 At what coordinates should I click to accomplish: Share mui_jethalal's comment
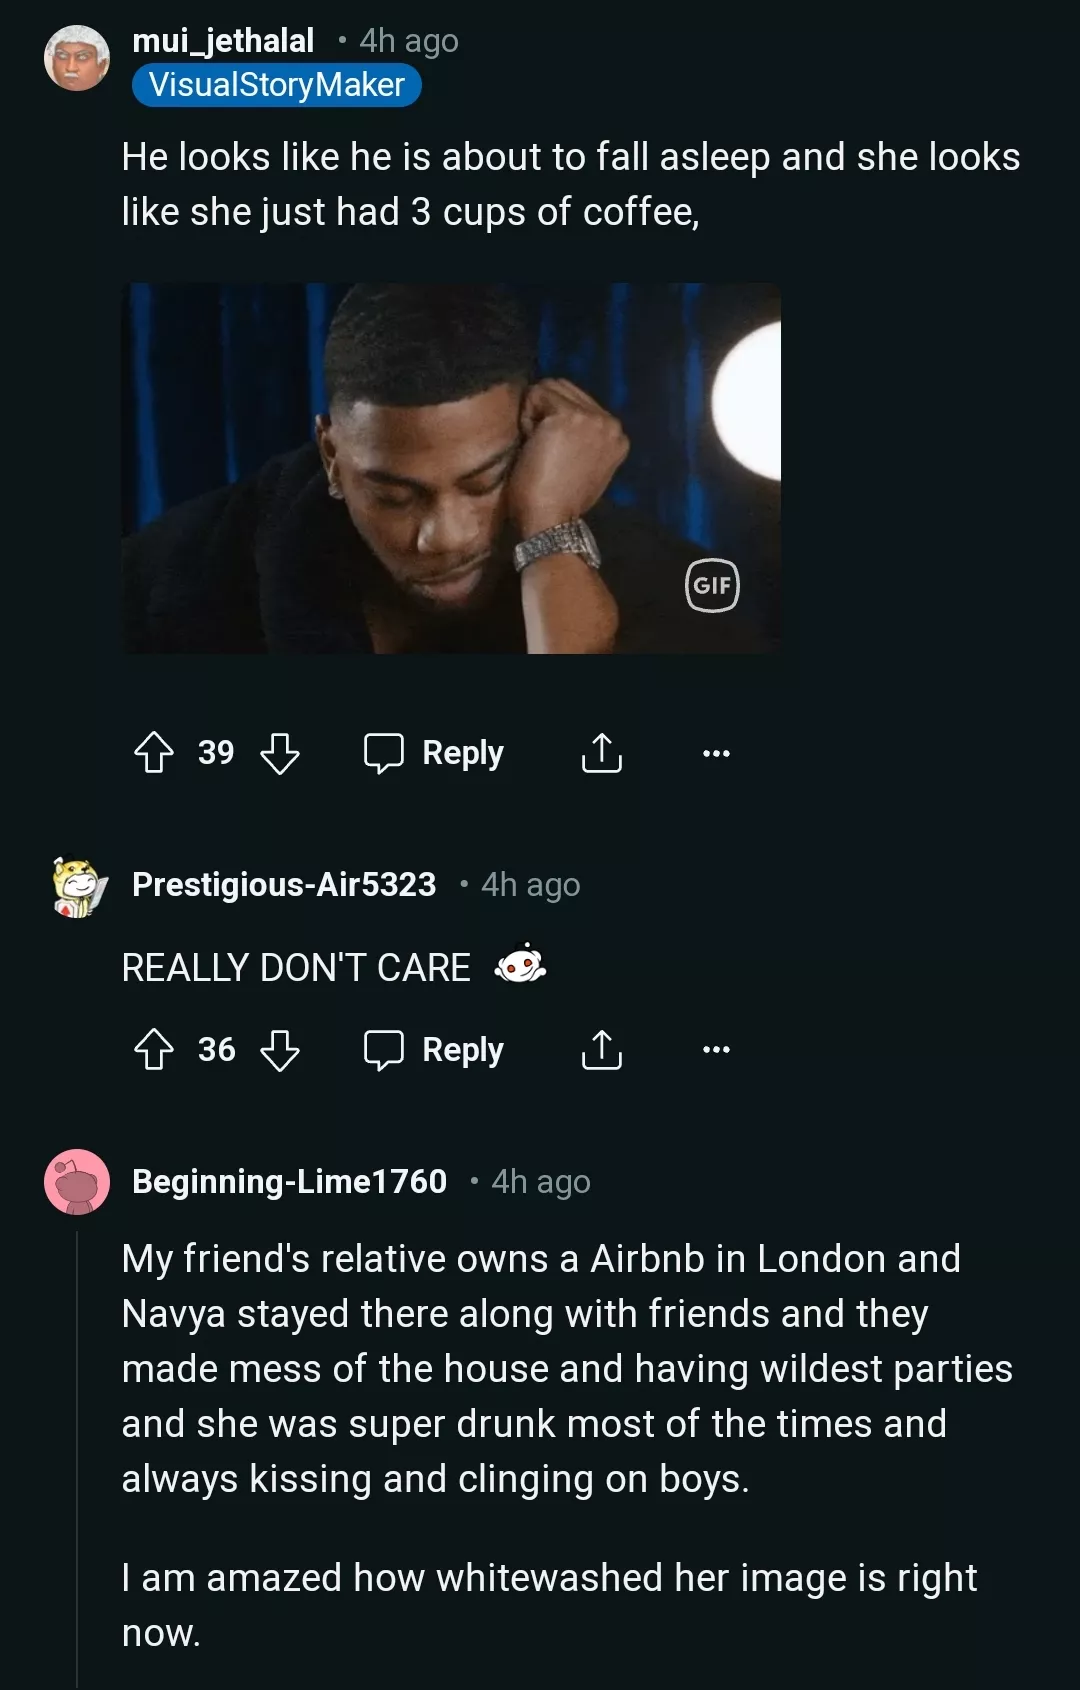click(x=601, y=753)
